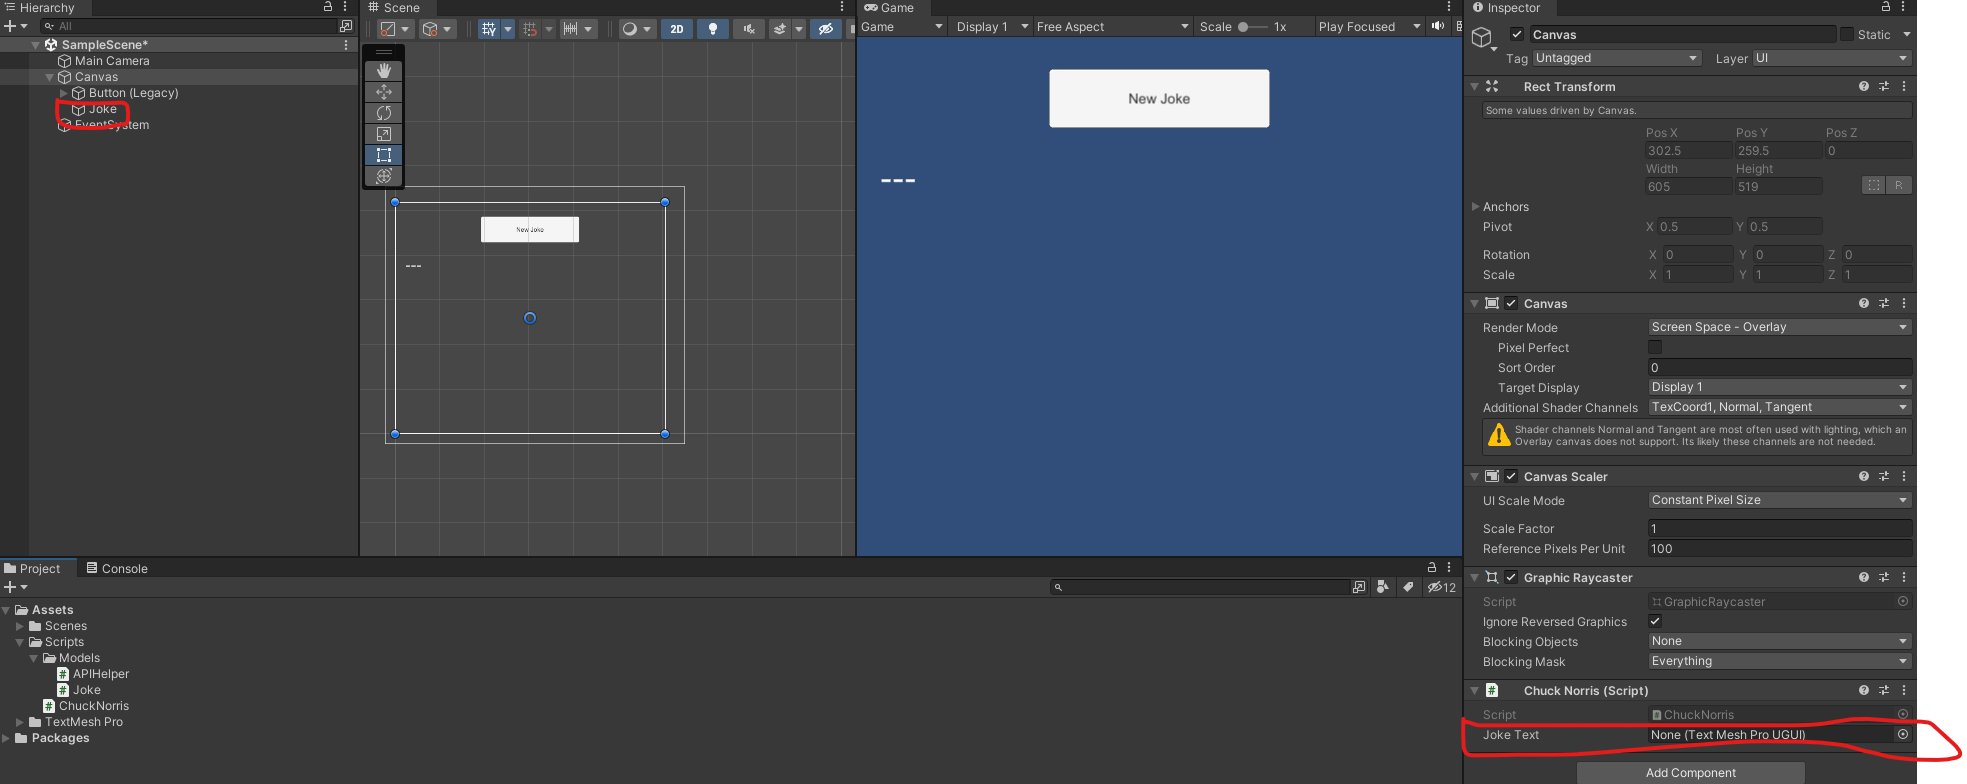This screenshot has height=784, width=1967.
Task: Toggle the Static checkbox for Canvas
Action: pyautogui.click(x=1846, y=35)
